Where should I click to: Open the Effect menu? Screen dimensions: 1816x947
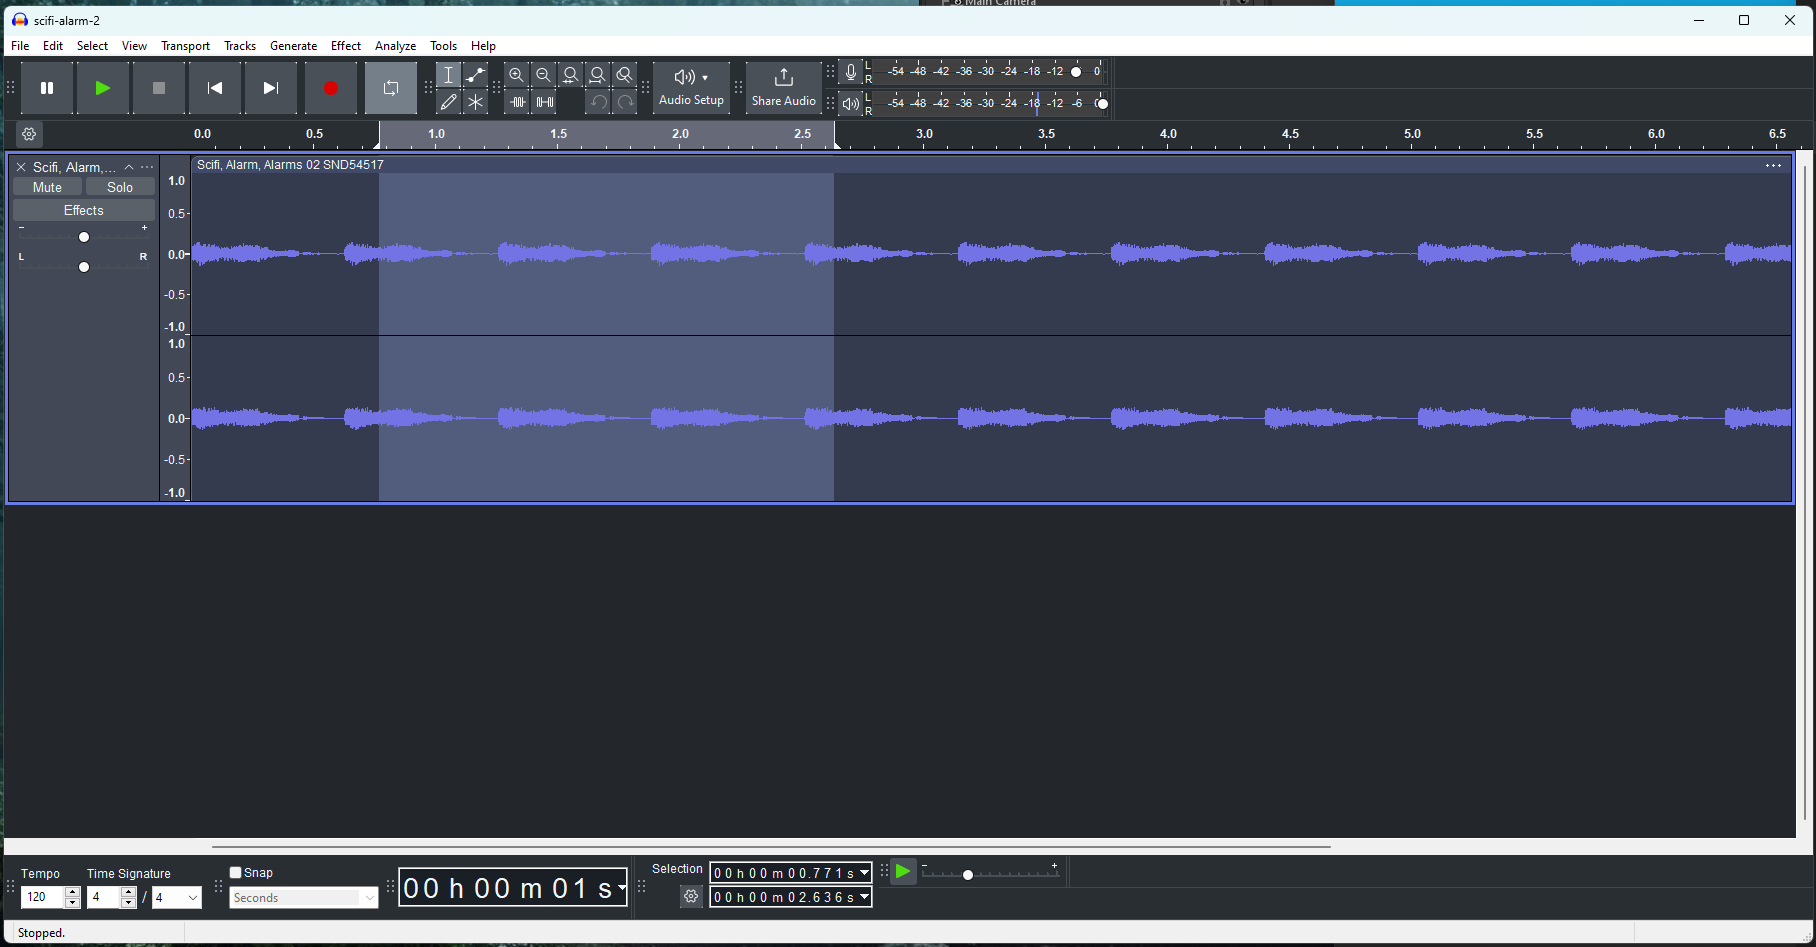coord(345,46)
